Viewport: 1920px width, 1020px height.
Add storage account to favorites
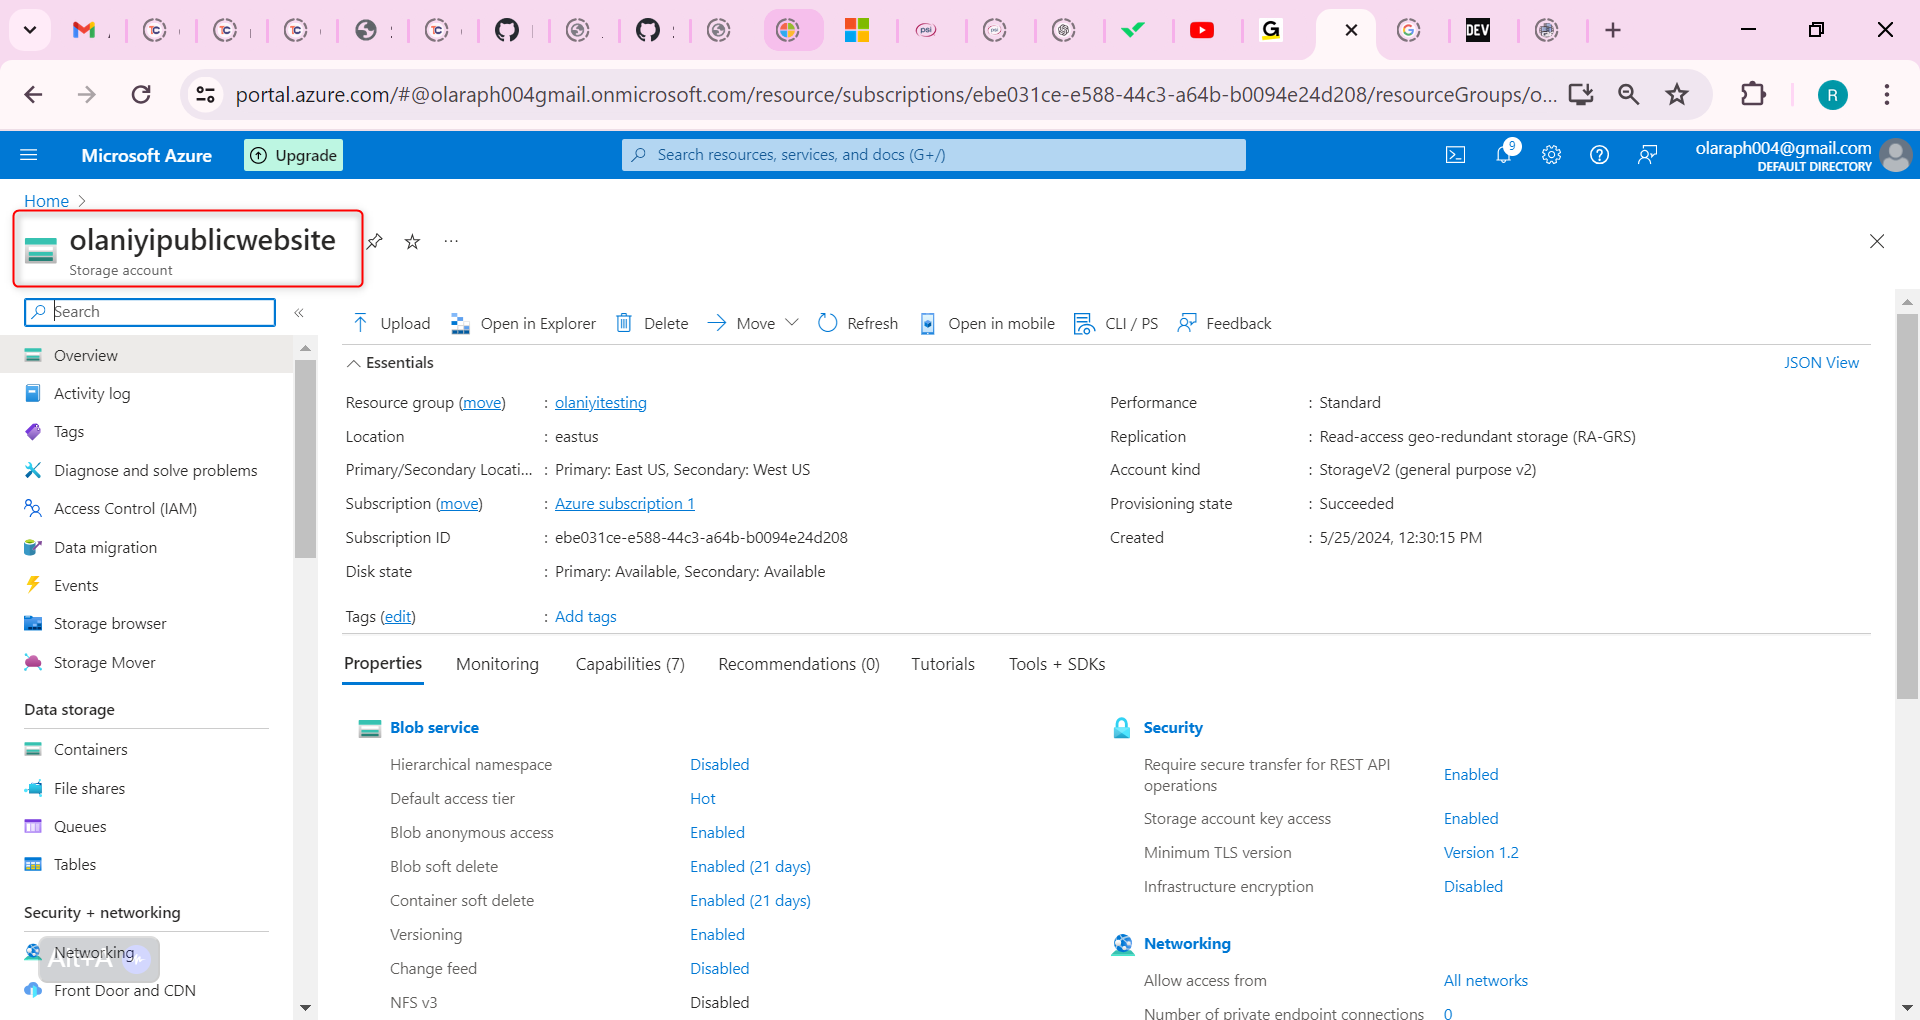tap(411, 241)
